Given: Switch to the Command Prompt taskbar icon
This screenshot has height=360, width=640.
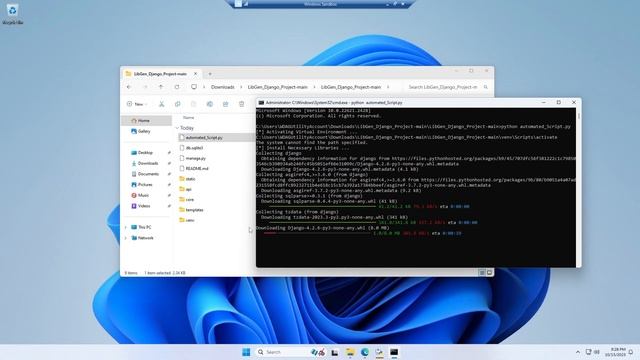Looking at the screenshot, I should 394,352.
